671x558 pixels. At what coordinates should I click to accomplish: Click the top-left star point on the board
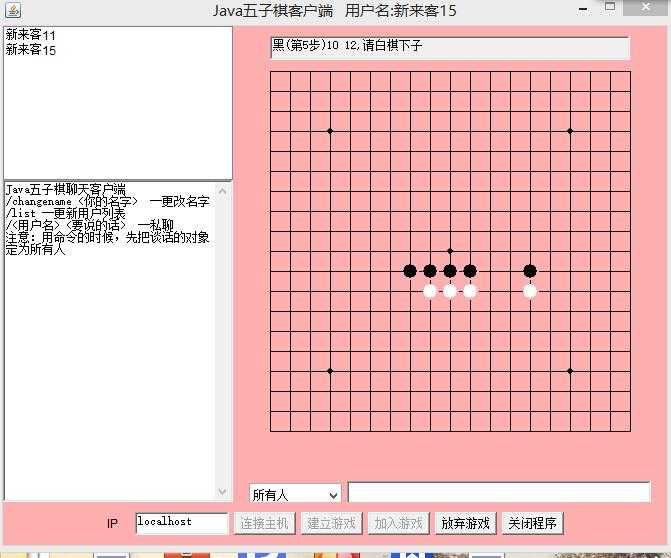[x=330, y=131]
